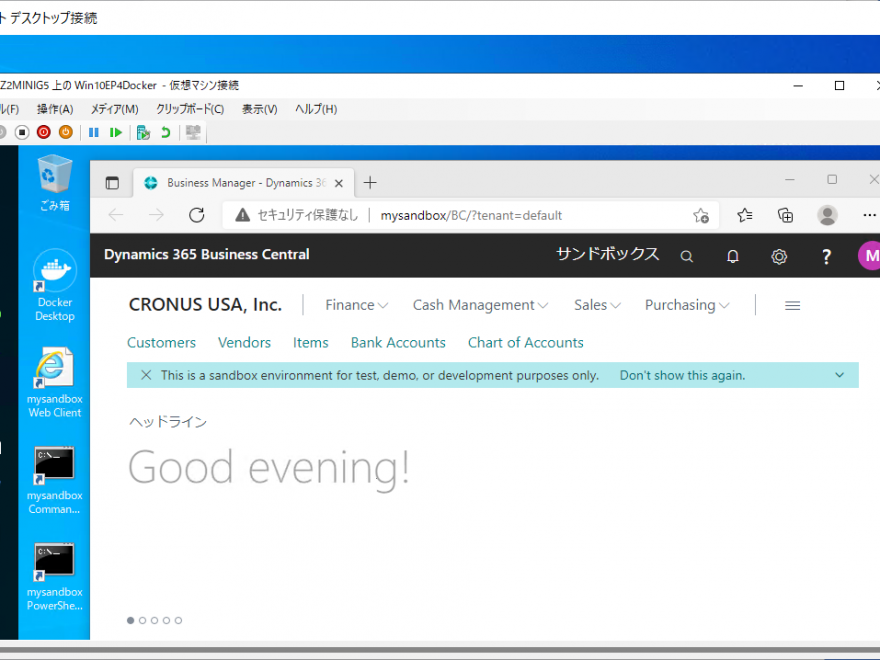Open the Items list

tap(310, 342)
